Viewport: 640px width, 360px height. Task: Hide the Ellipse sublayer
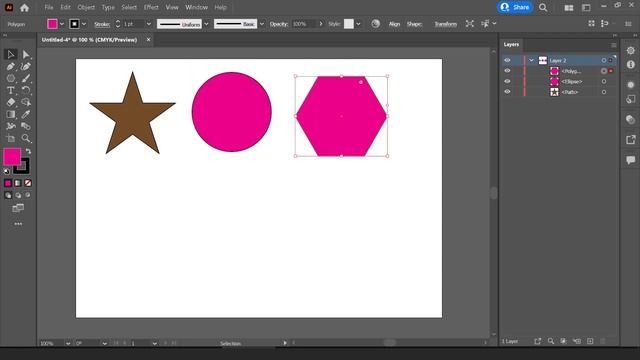coord(507,81)
